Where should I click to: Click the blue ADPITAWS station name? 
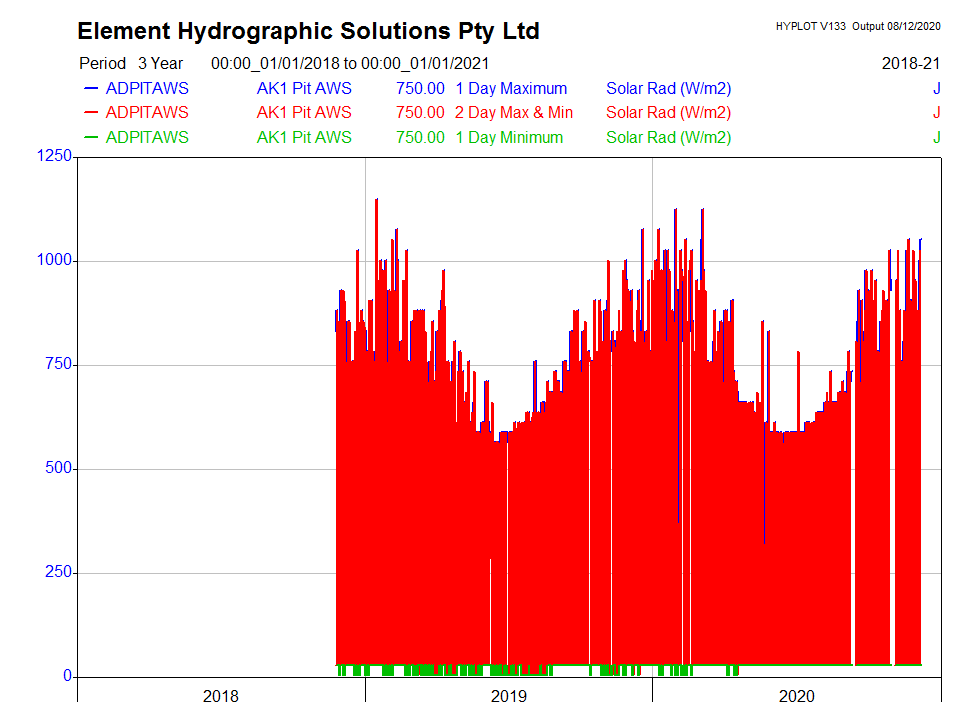(x=147, y=88)
